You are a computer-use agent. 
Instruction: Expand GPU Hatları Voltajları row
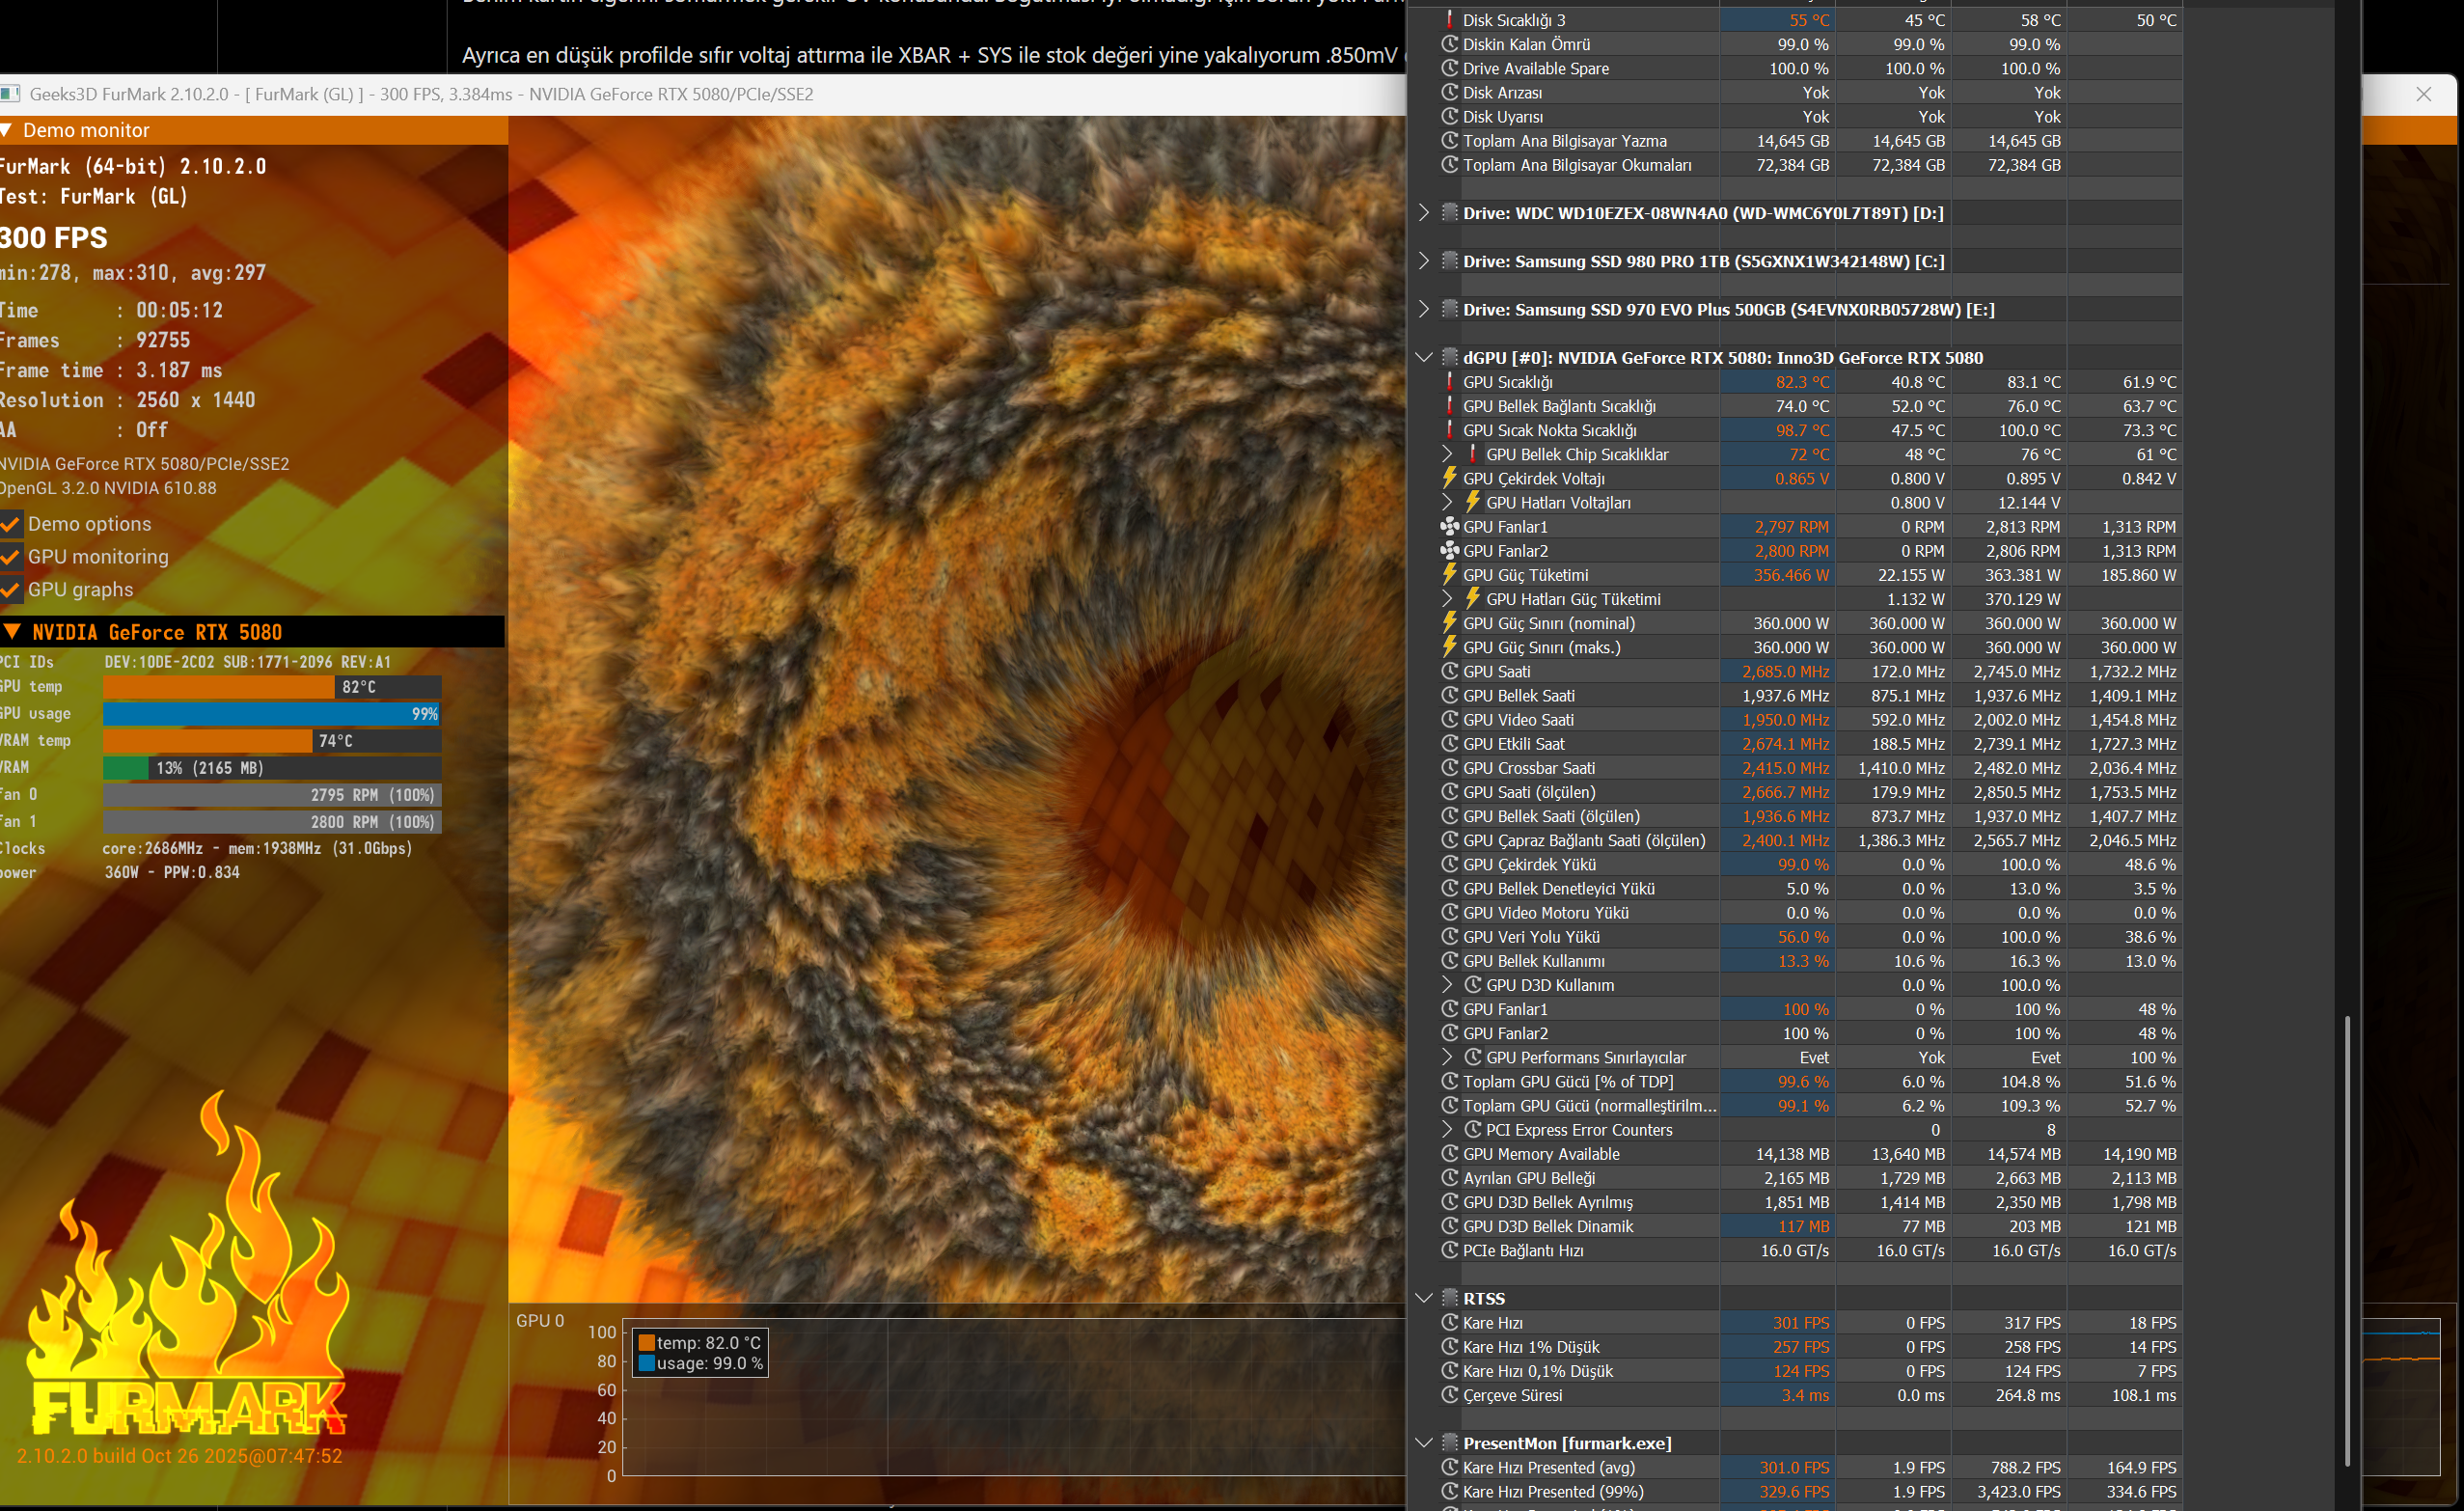click(x=1447, y=502)
